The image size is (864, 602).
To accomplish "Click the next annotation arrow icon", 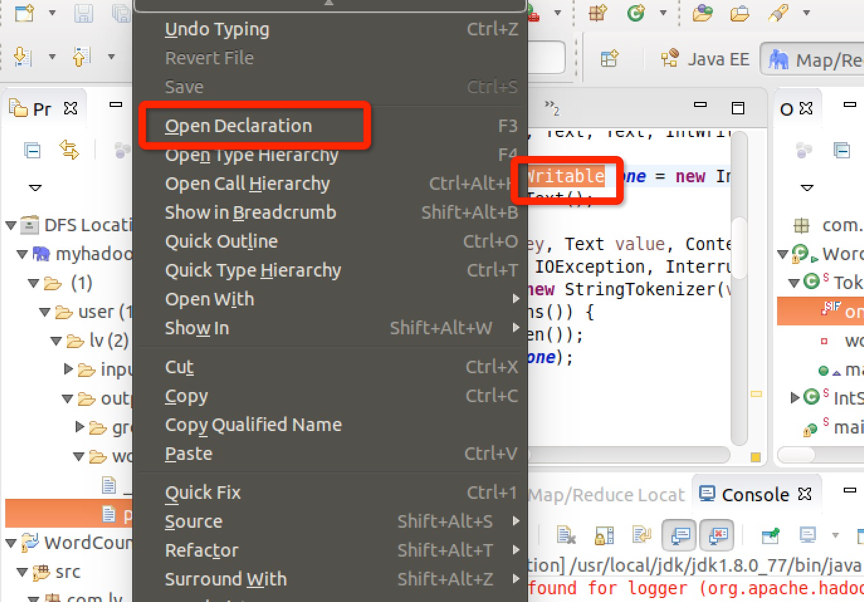I will tap(22, 56).
